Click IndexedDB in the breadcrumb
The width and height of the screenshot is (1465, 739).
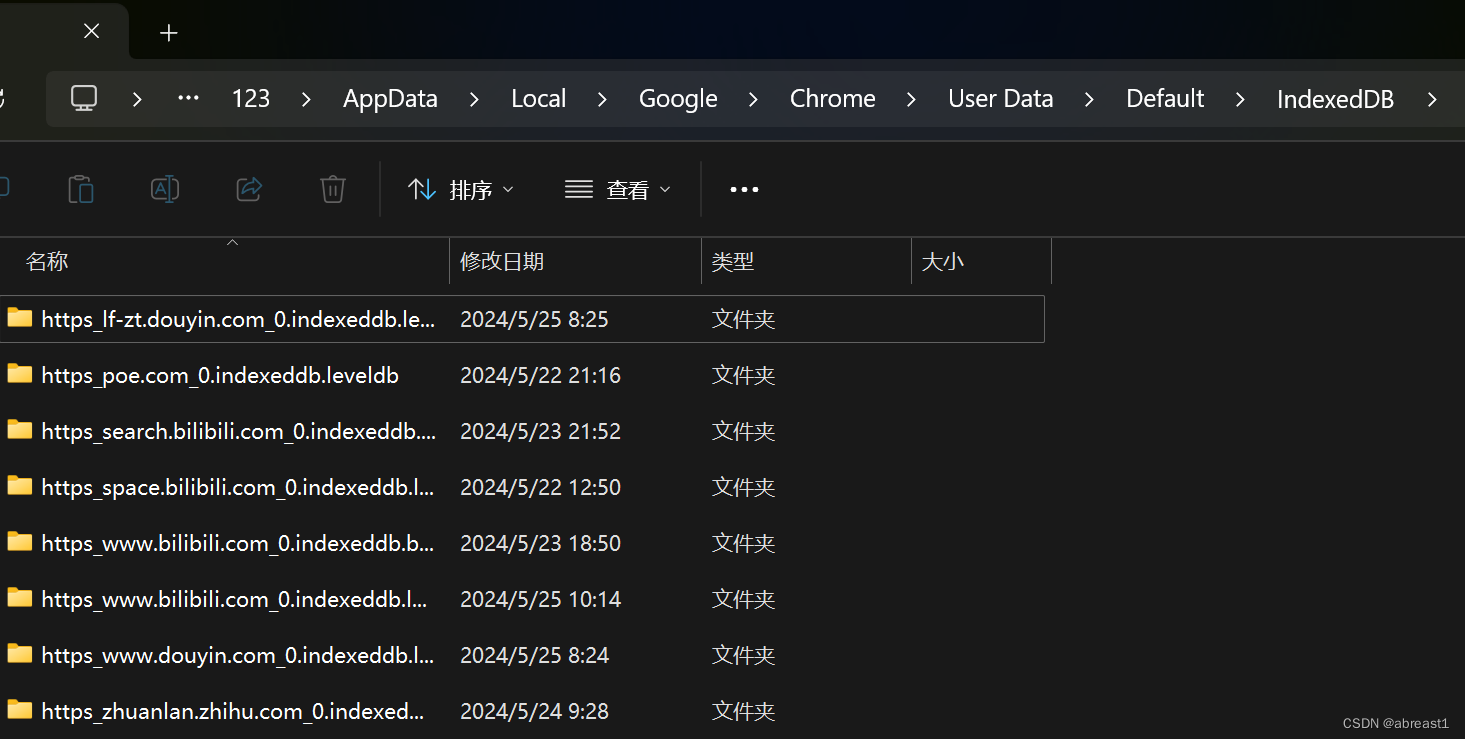click(1336, 98)
